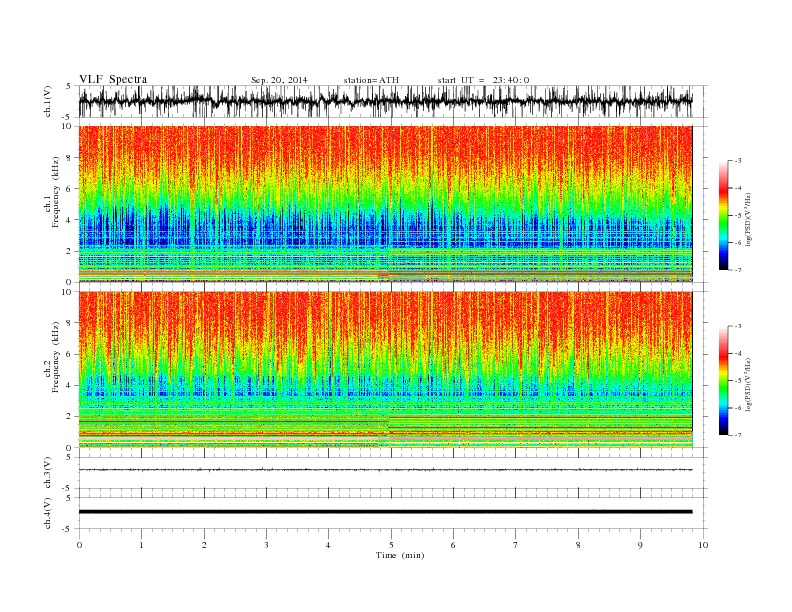
Task: Click inside the ch.2 spectrogram plot
Action: pyautogui.click(x=385, y=369)
